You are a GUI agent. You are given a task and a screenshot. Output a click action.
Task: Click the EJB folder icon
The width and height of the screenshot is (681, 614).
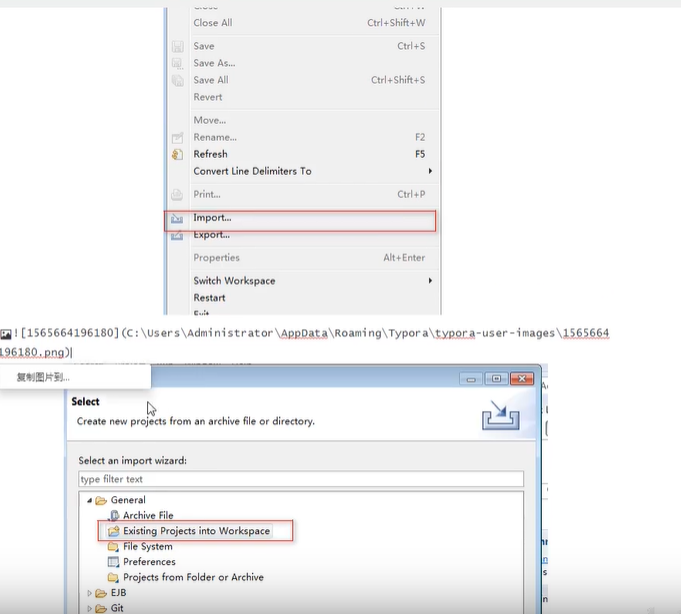pos(101,593)
